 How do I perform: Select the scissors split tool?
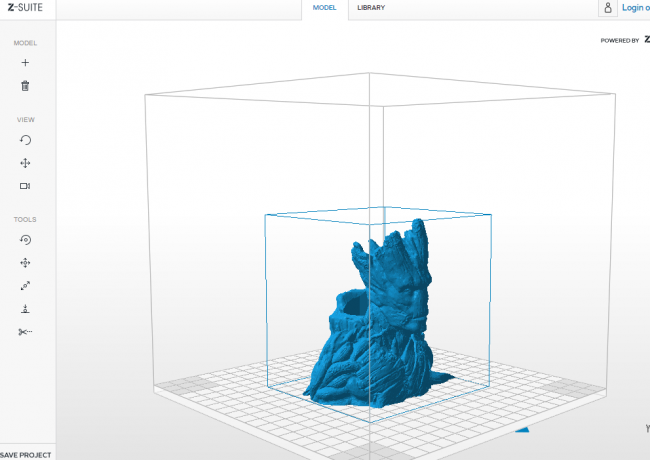(25, 332)
